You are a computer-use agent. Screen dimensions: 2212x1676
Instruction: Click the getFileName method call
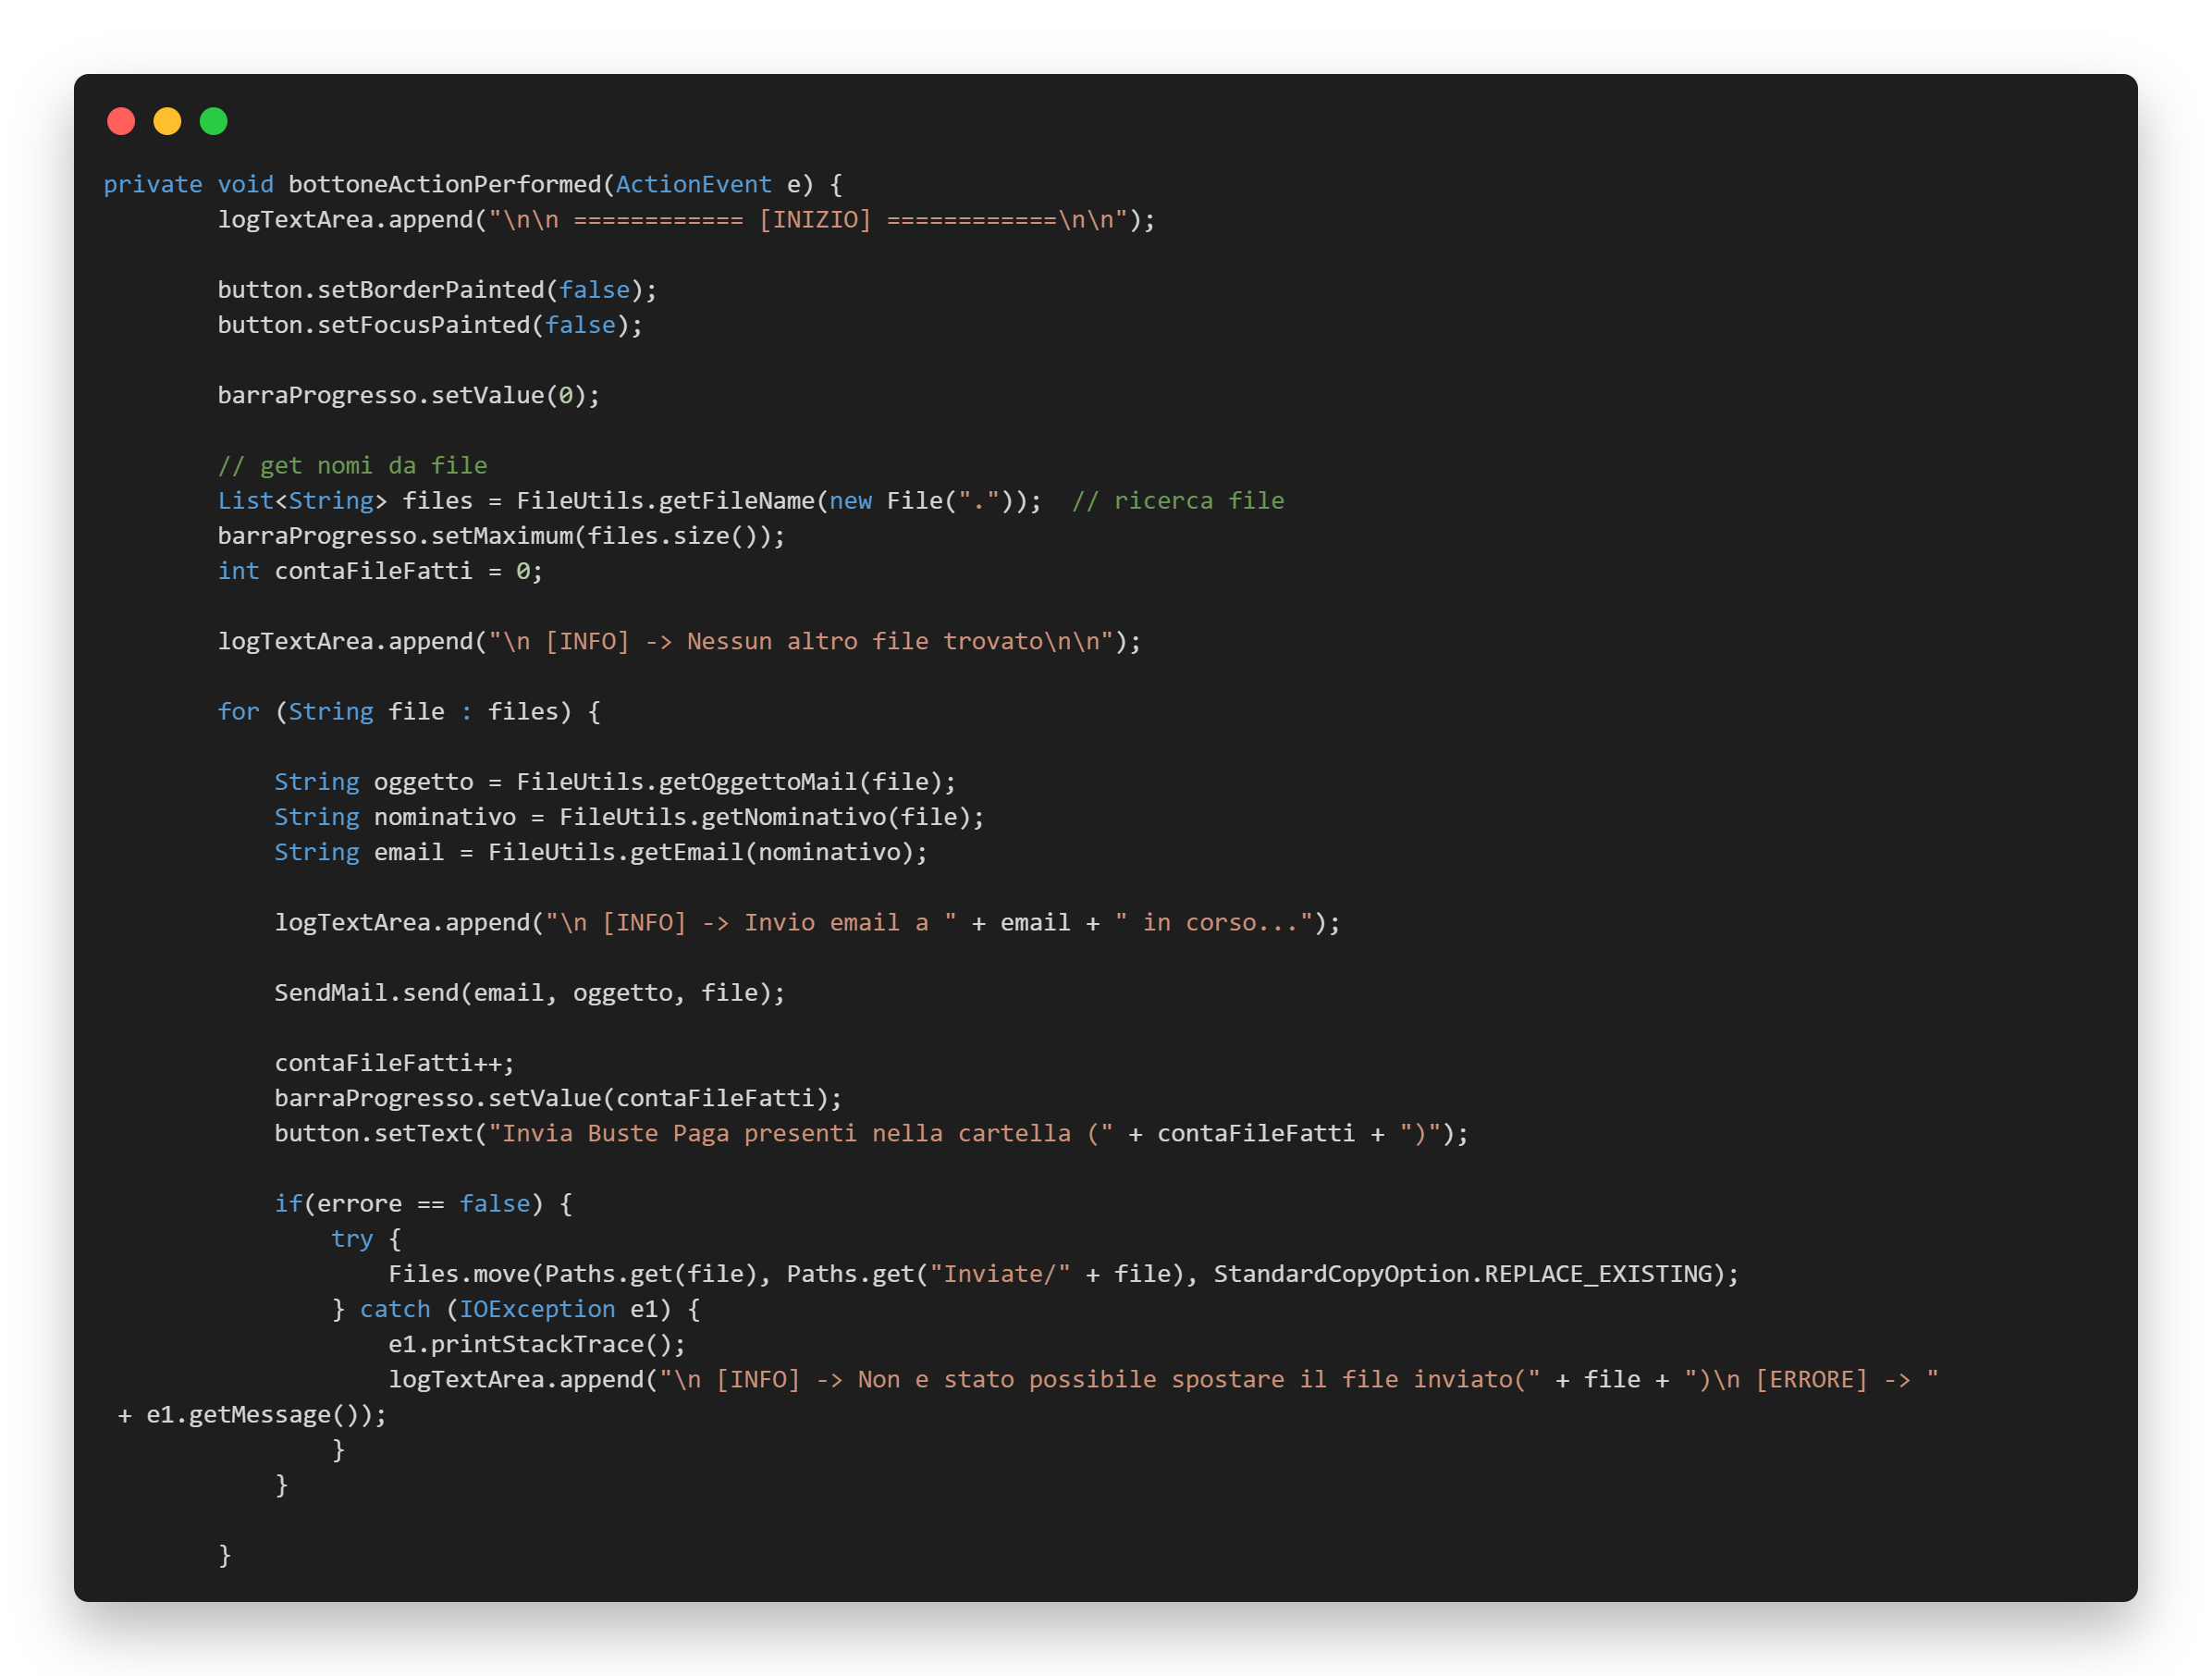pyautogui.click(x=736, y=501)
